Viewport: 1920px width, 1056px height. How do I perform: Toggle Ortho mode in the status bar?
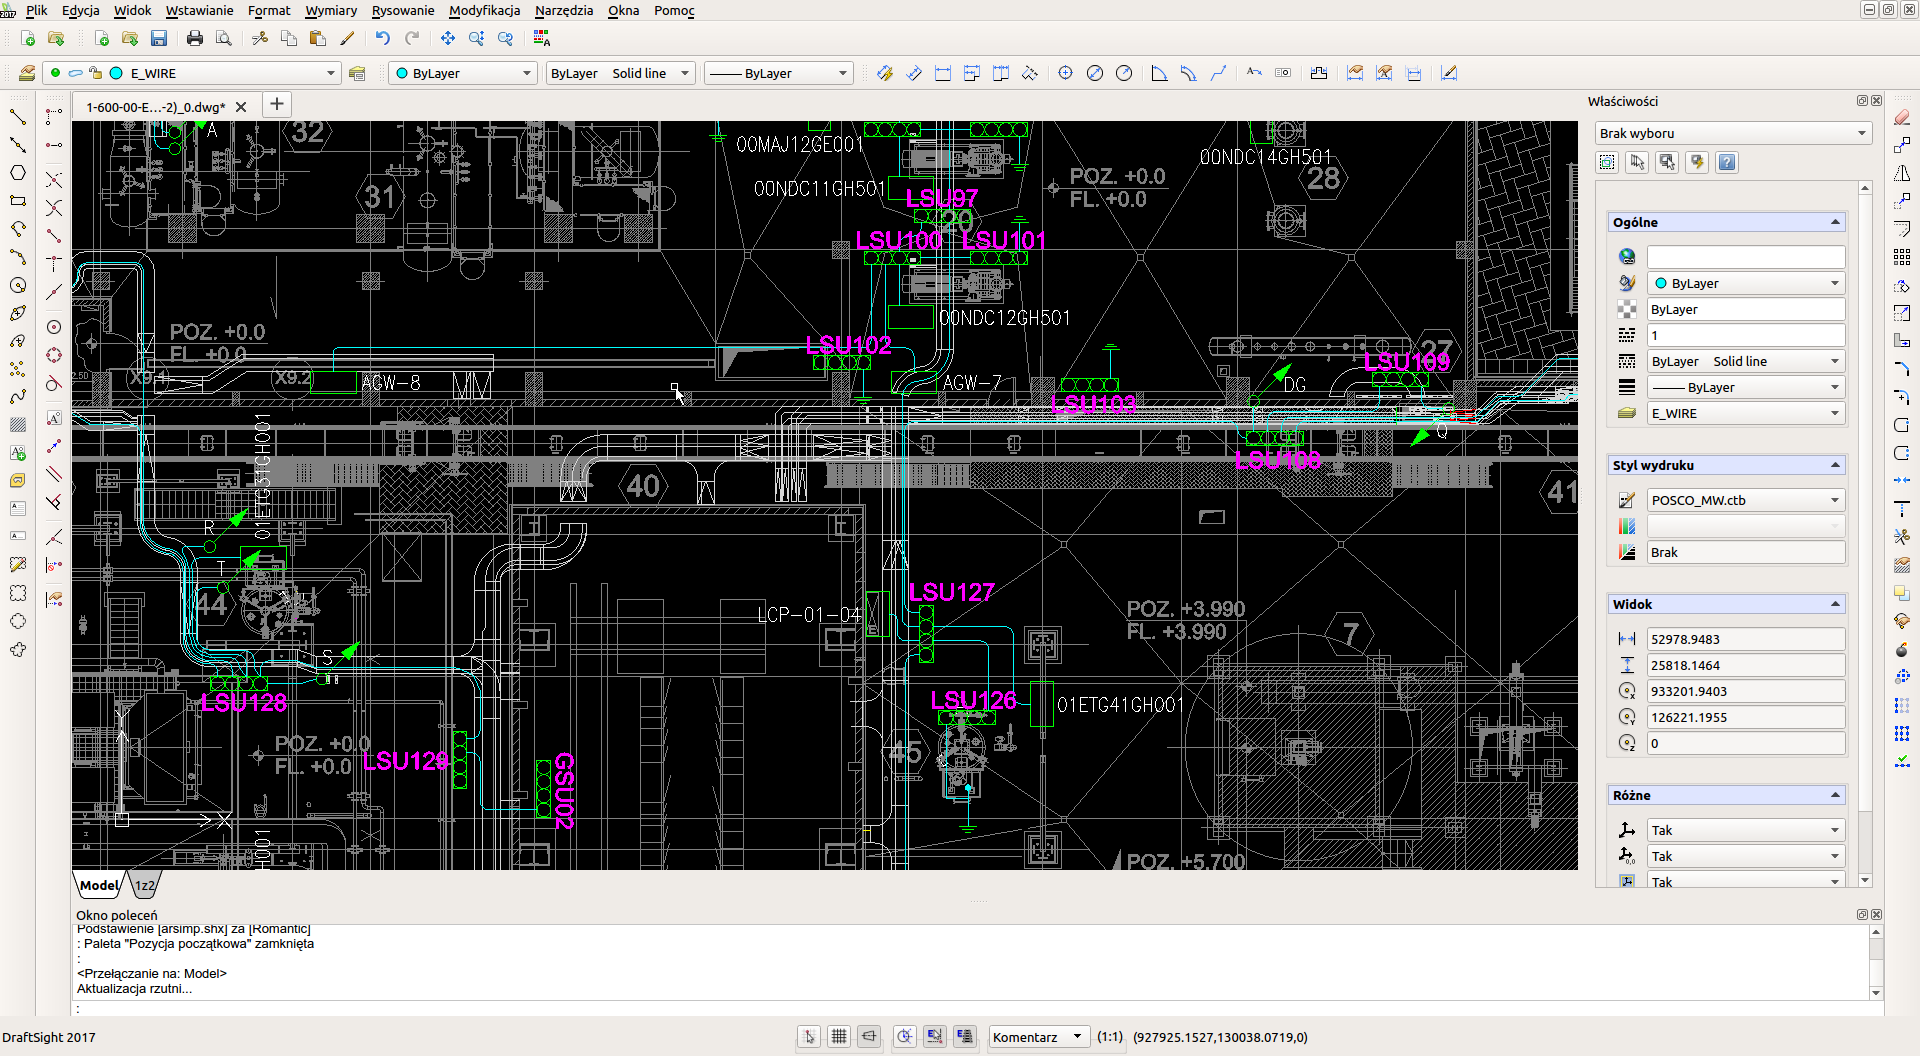[x=869, y=1036]
